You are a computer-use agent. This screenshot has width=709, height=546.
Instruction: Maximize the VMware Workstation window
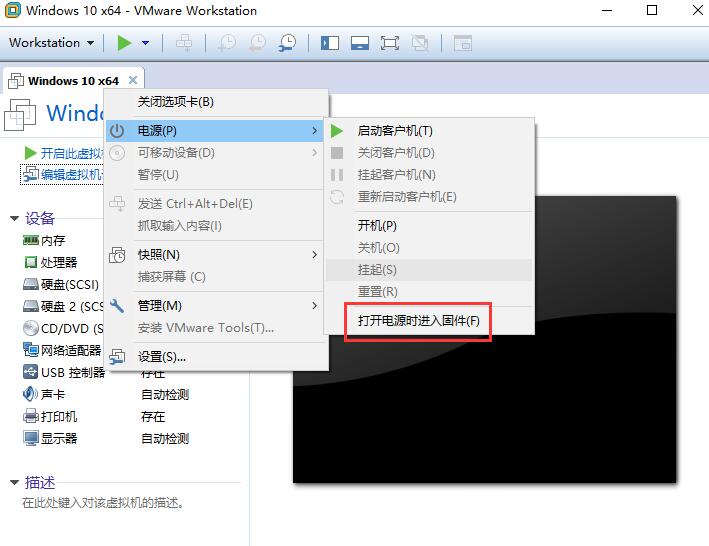652,10
